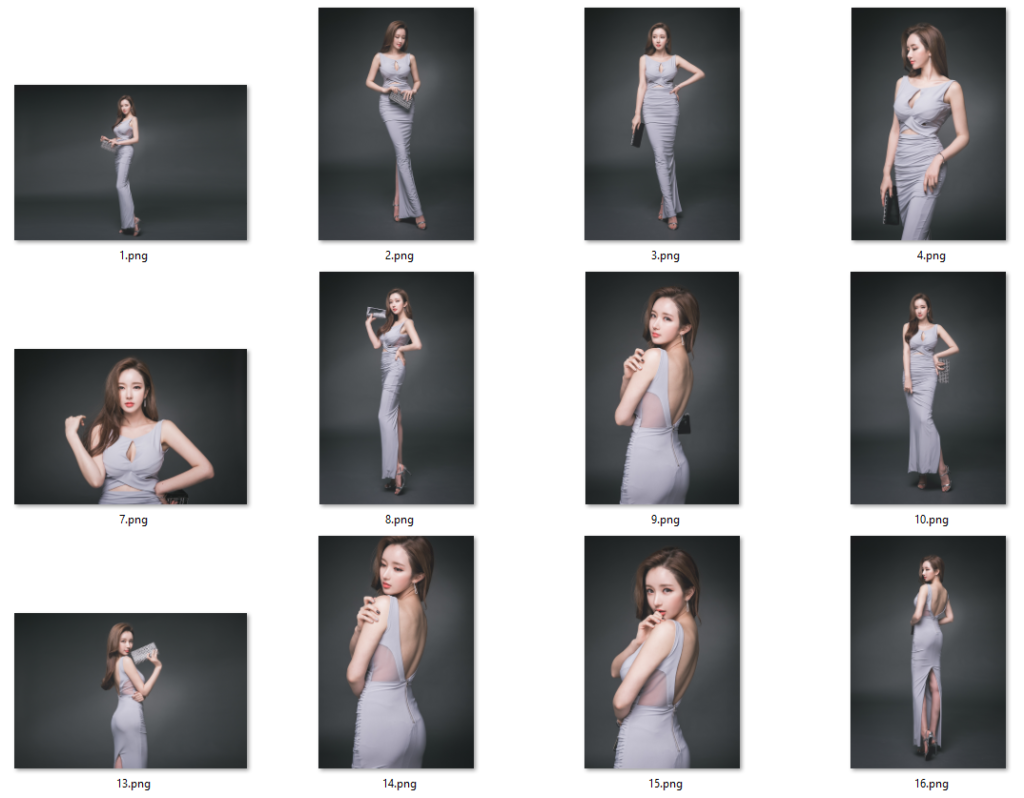Click the file name label "13.png"
Screen dimensions: 1024x798
point(133,784)
